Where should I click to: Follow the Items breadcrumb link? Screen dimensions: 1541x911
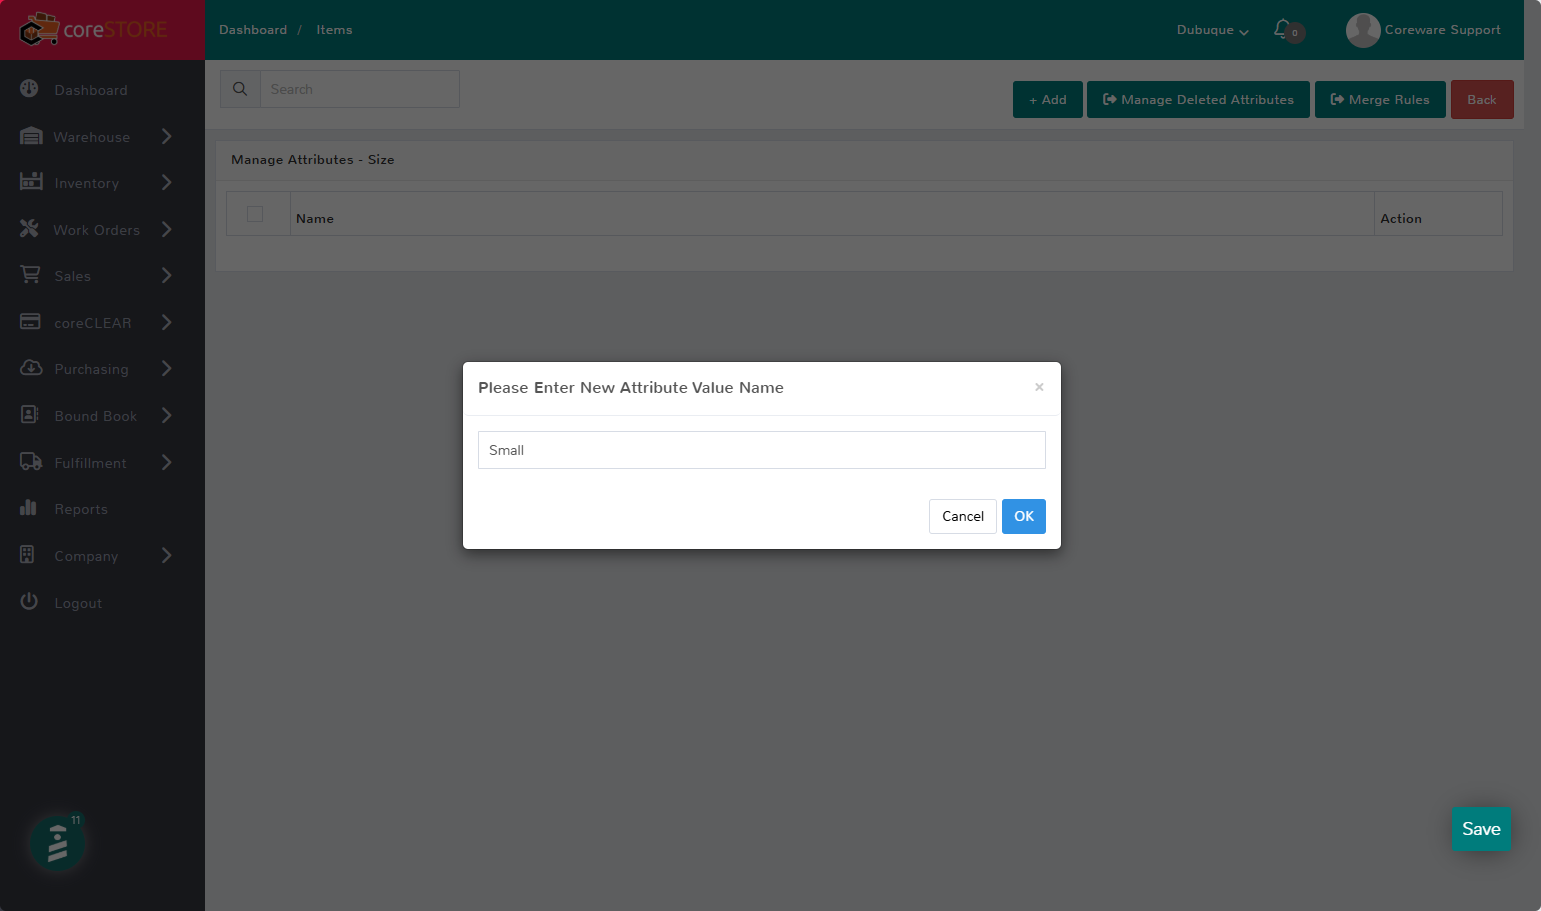coord(334,30)
